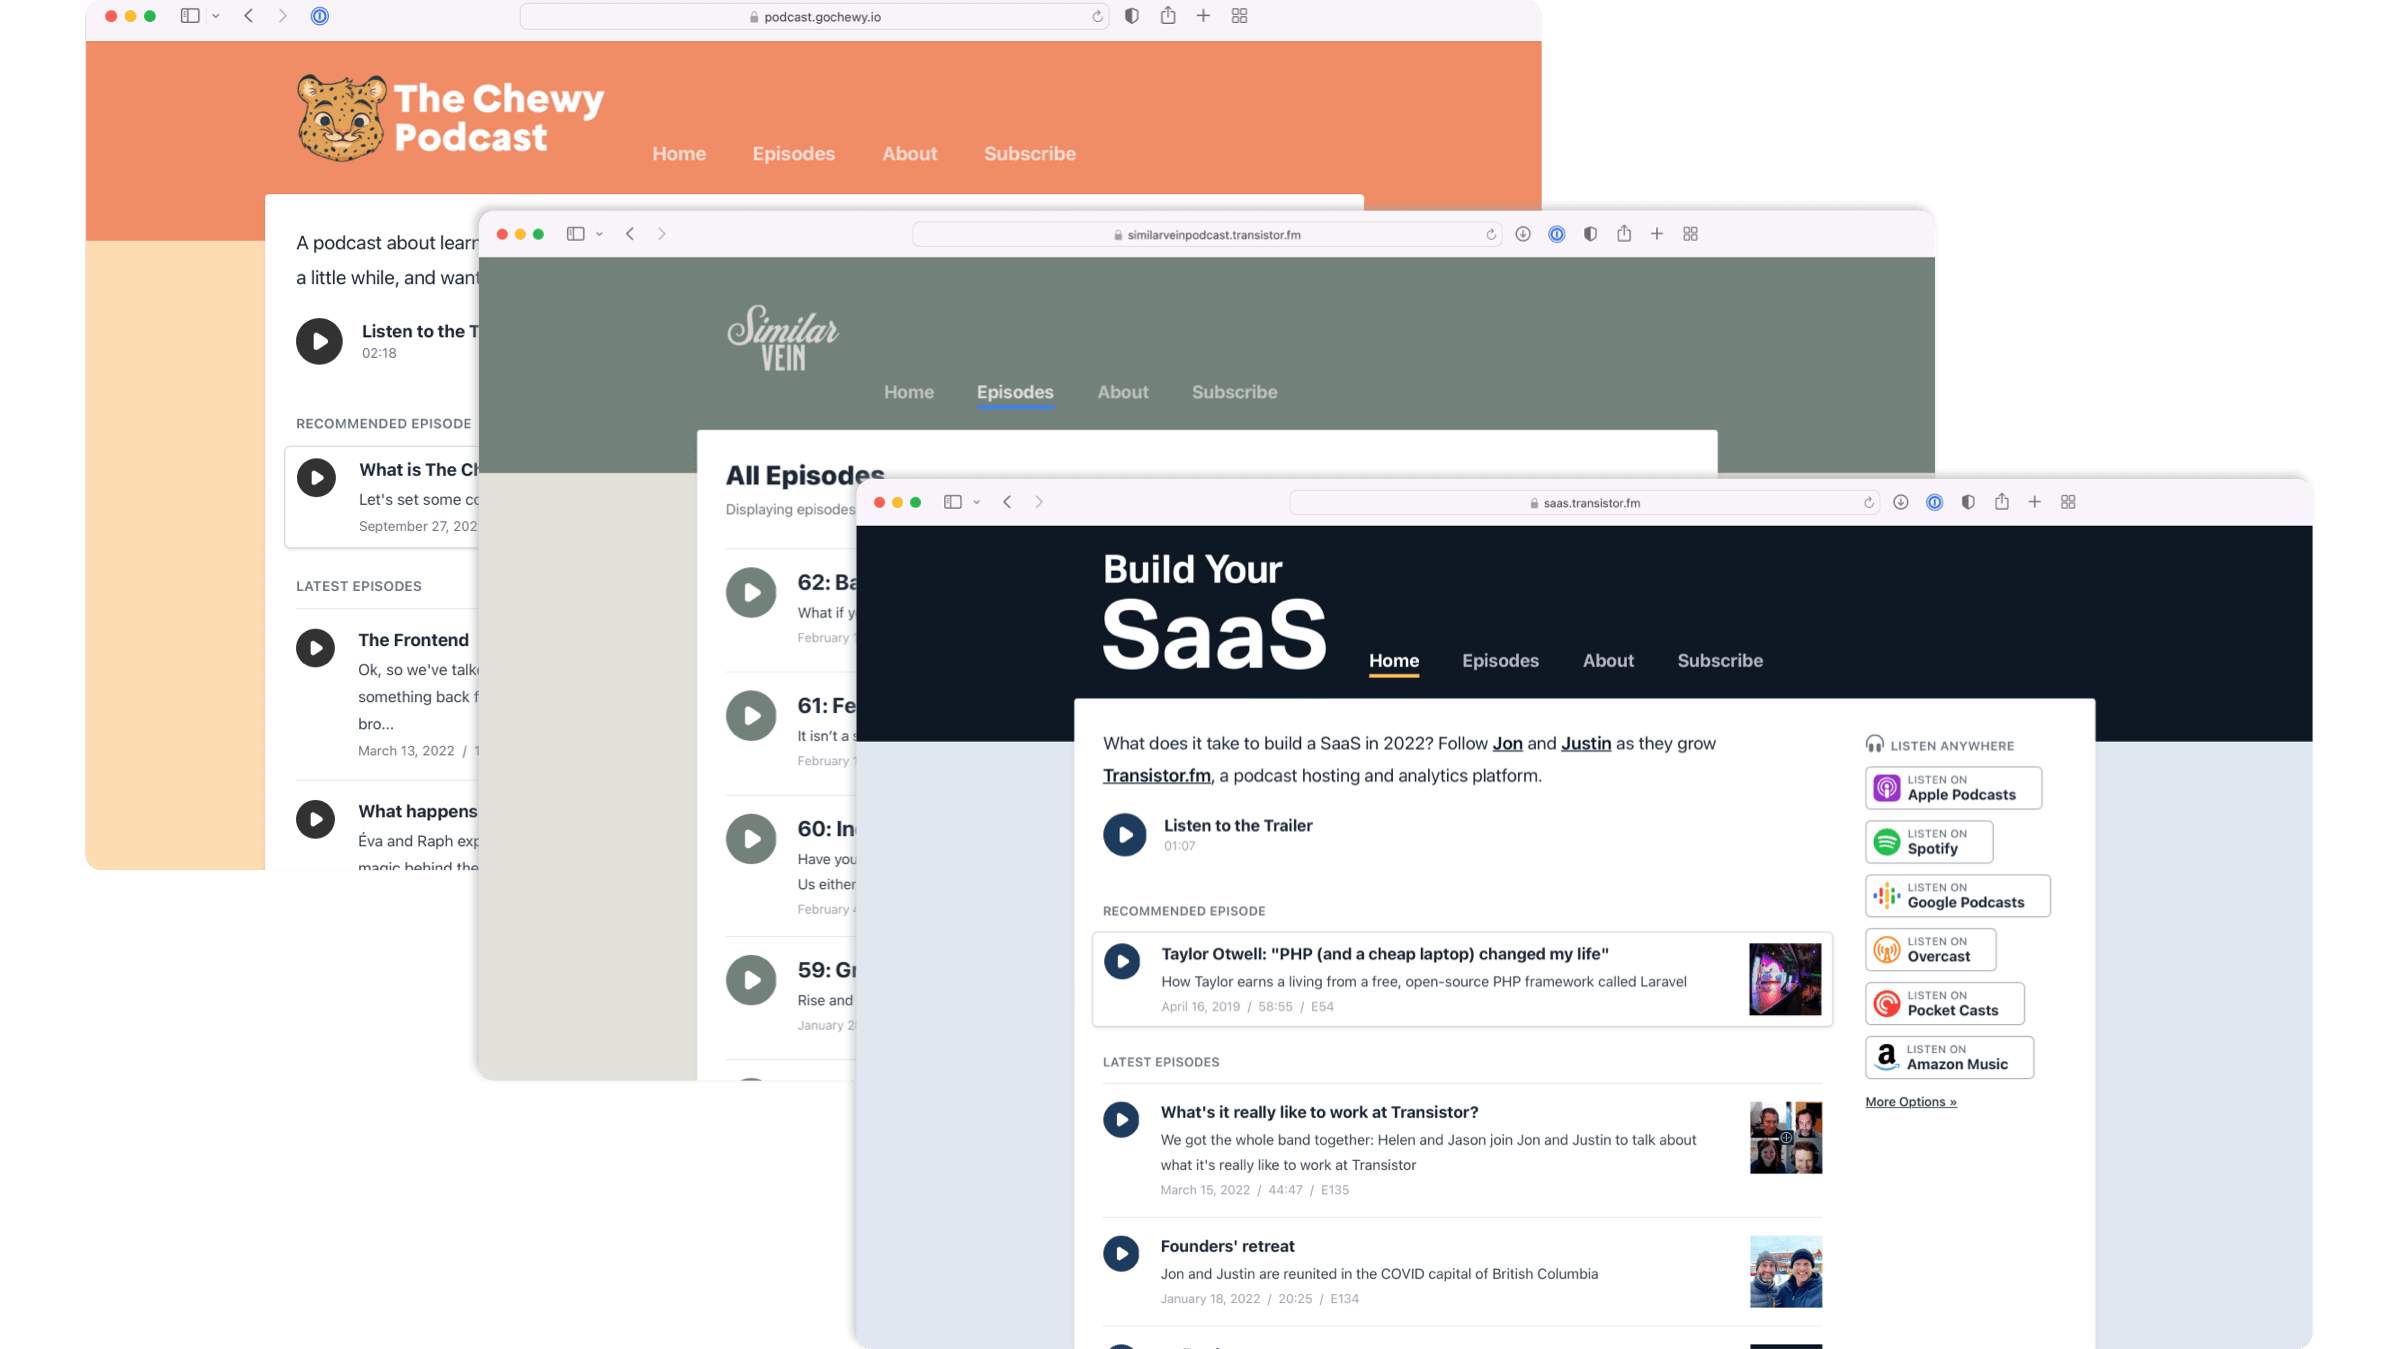
Task: Click the back navigation arrow on Build Your SaaS browser
Action: pyautogui.click(x=1005, y=501)
